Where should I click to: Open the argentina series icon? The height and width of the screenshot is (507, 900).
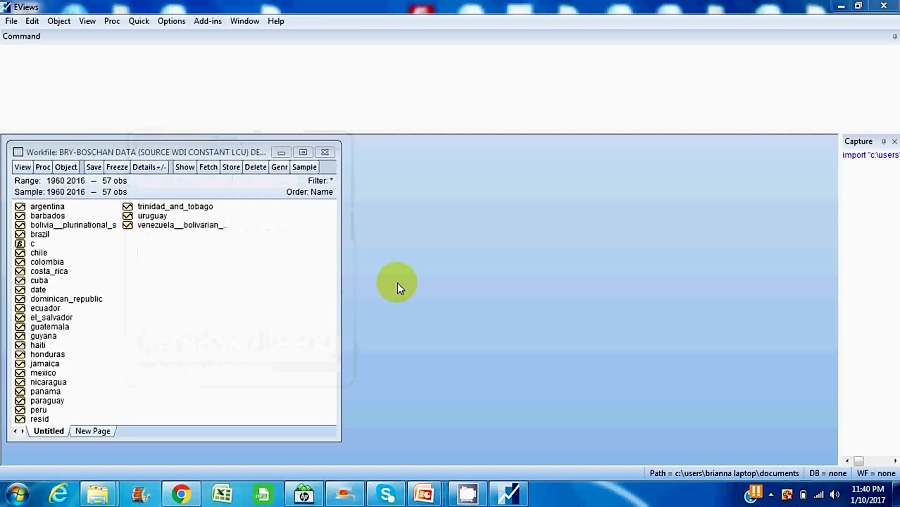click(x=20, y=206)
